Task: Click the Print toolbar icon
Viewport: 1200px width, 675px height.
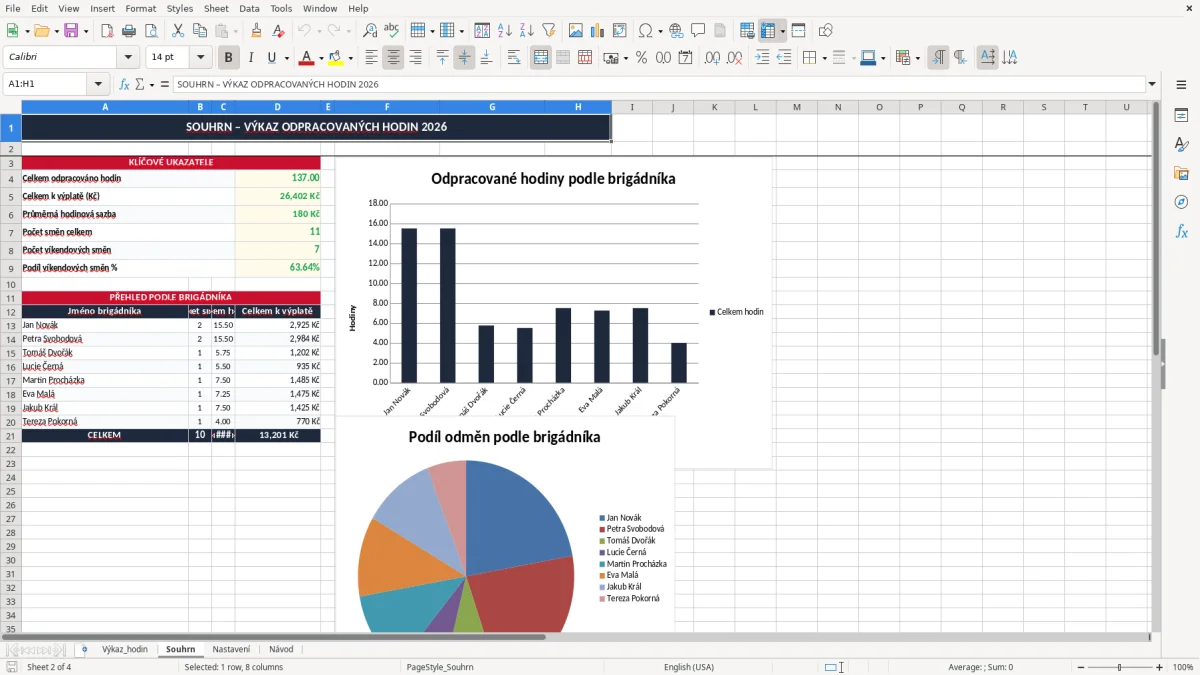Action: [129, 31]
